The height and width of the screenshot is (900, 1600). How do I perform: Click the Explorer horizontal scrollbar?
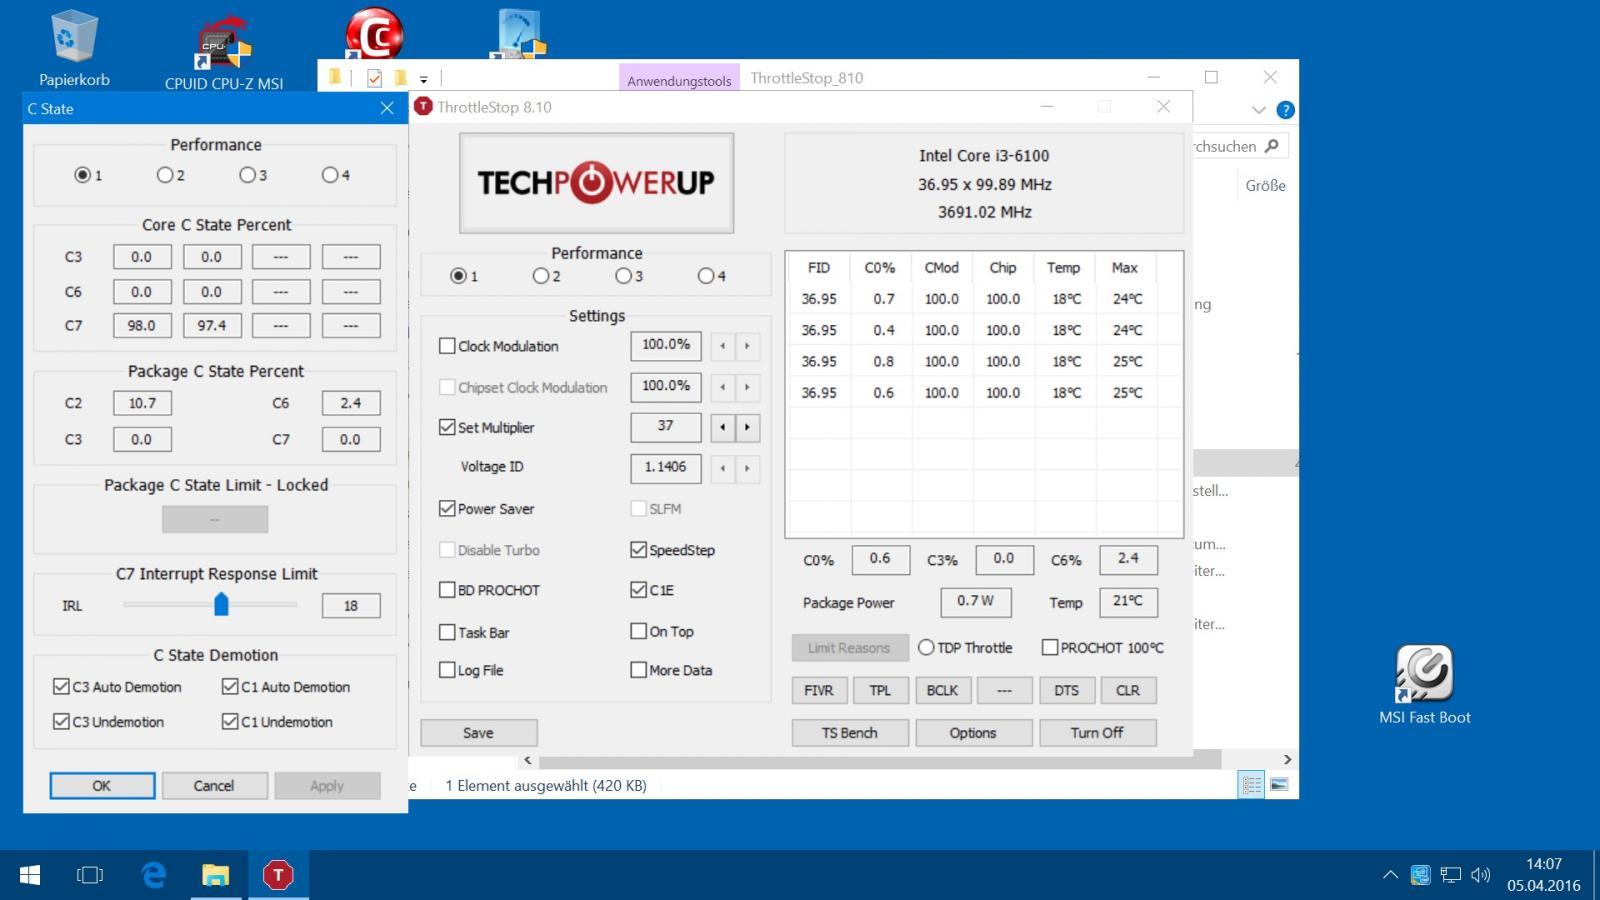880,760
